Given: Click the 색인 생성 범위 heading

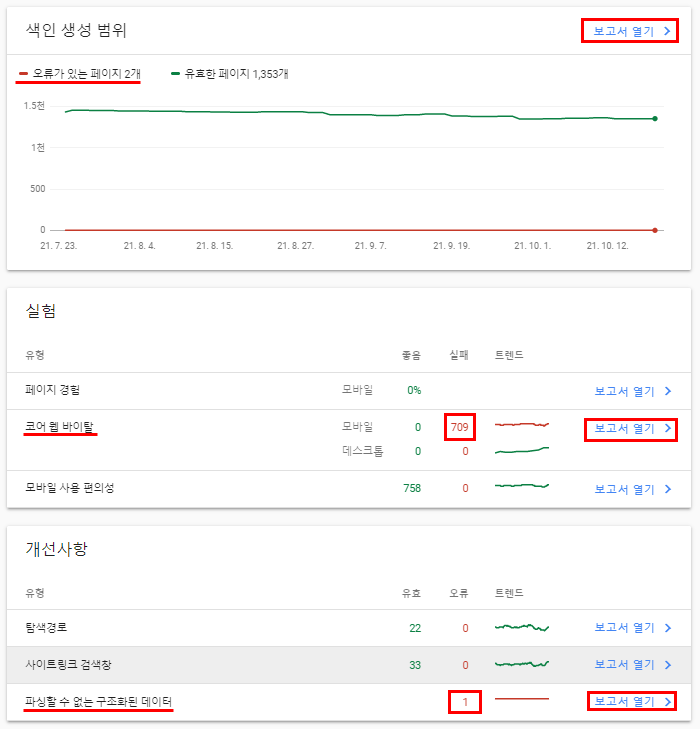Looking at the screenshot, I should (76, 30).
